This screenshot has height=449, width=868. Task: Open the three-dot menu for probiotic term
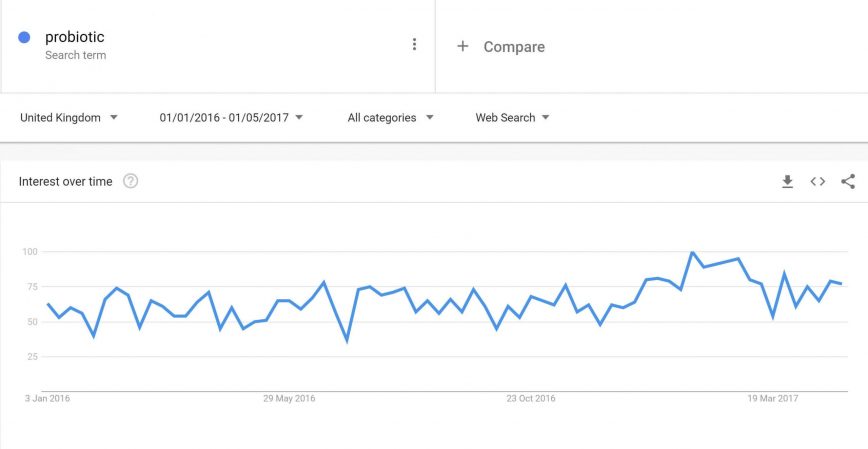pyautogui.click(x=414, y=44)
